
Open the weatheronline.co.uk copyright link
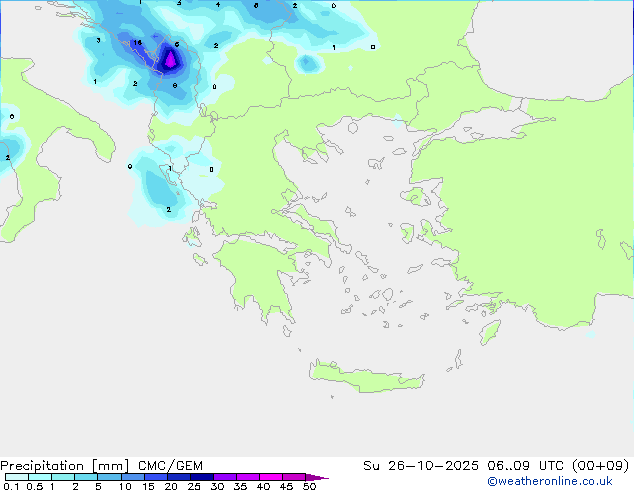click(550, 481)
